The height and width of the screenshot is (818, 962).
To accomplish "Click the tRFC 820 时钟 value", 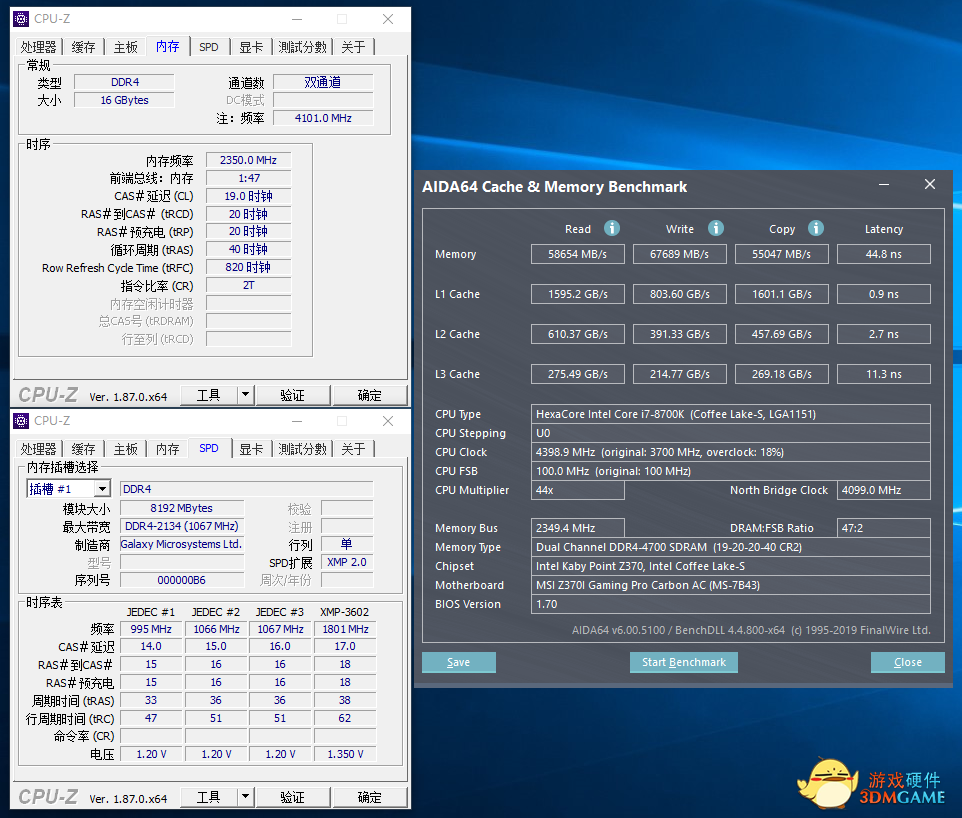I will pyautogui.click(x=248, y=268).
